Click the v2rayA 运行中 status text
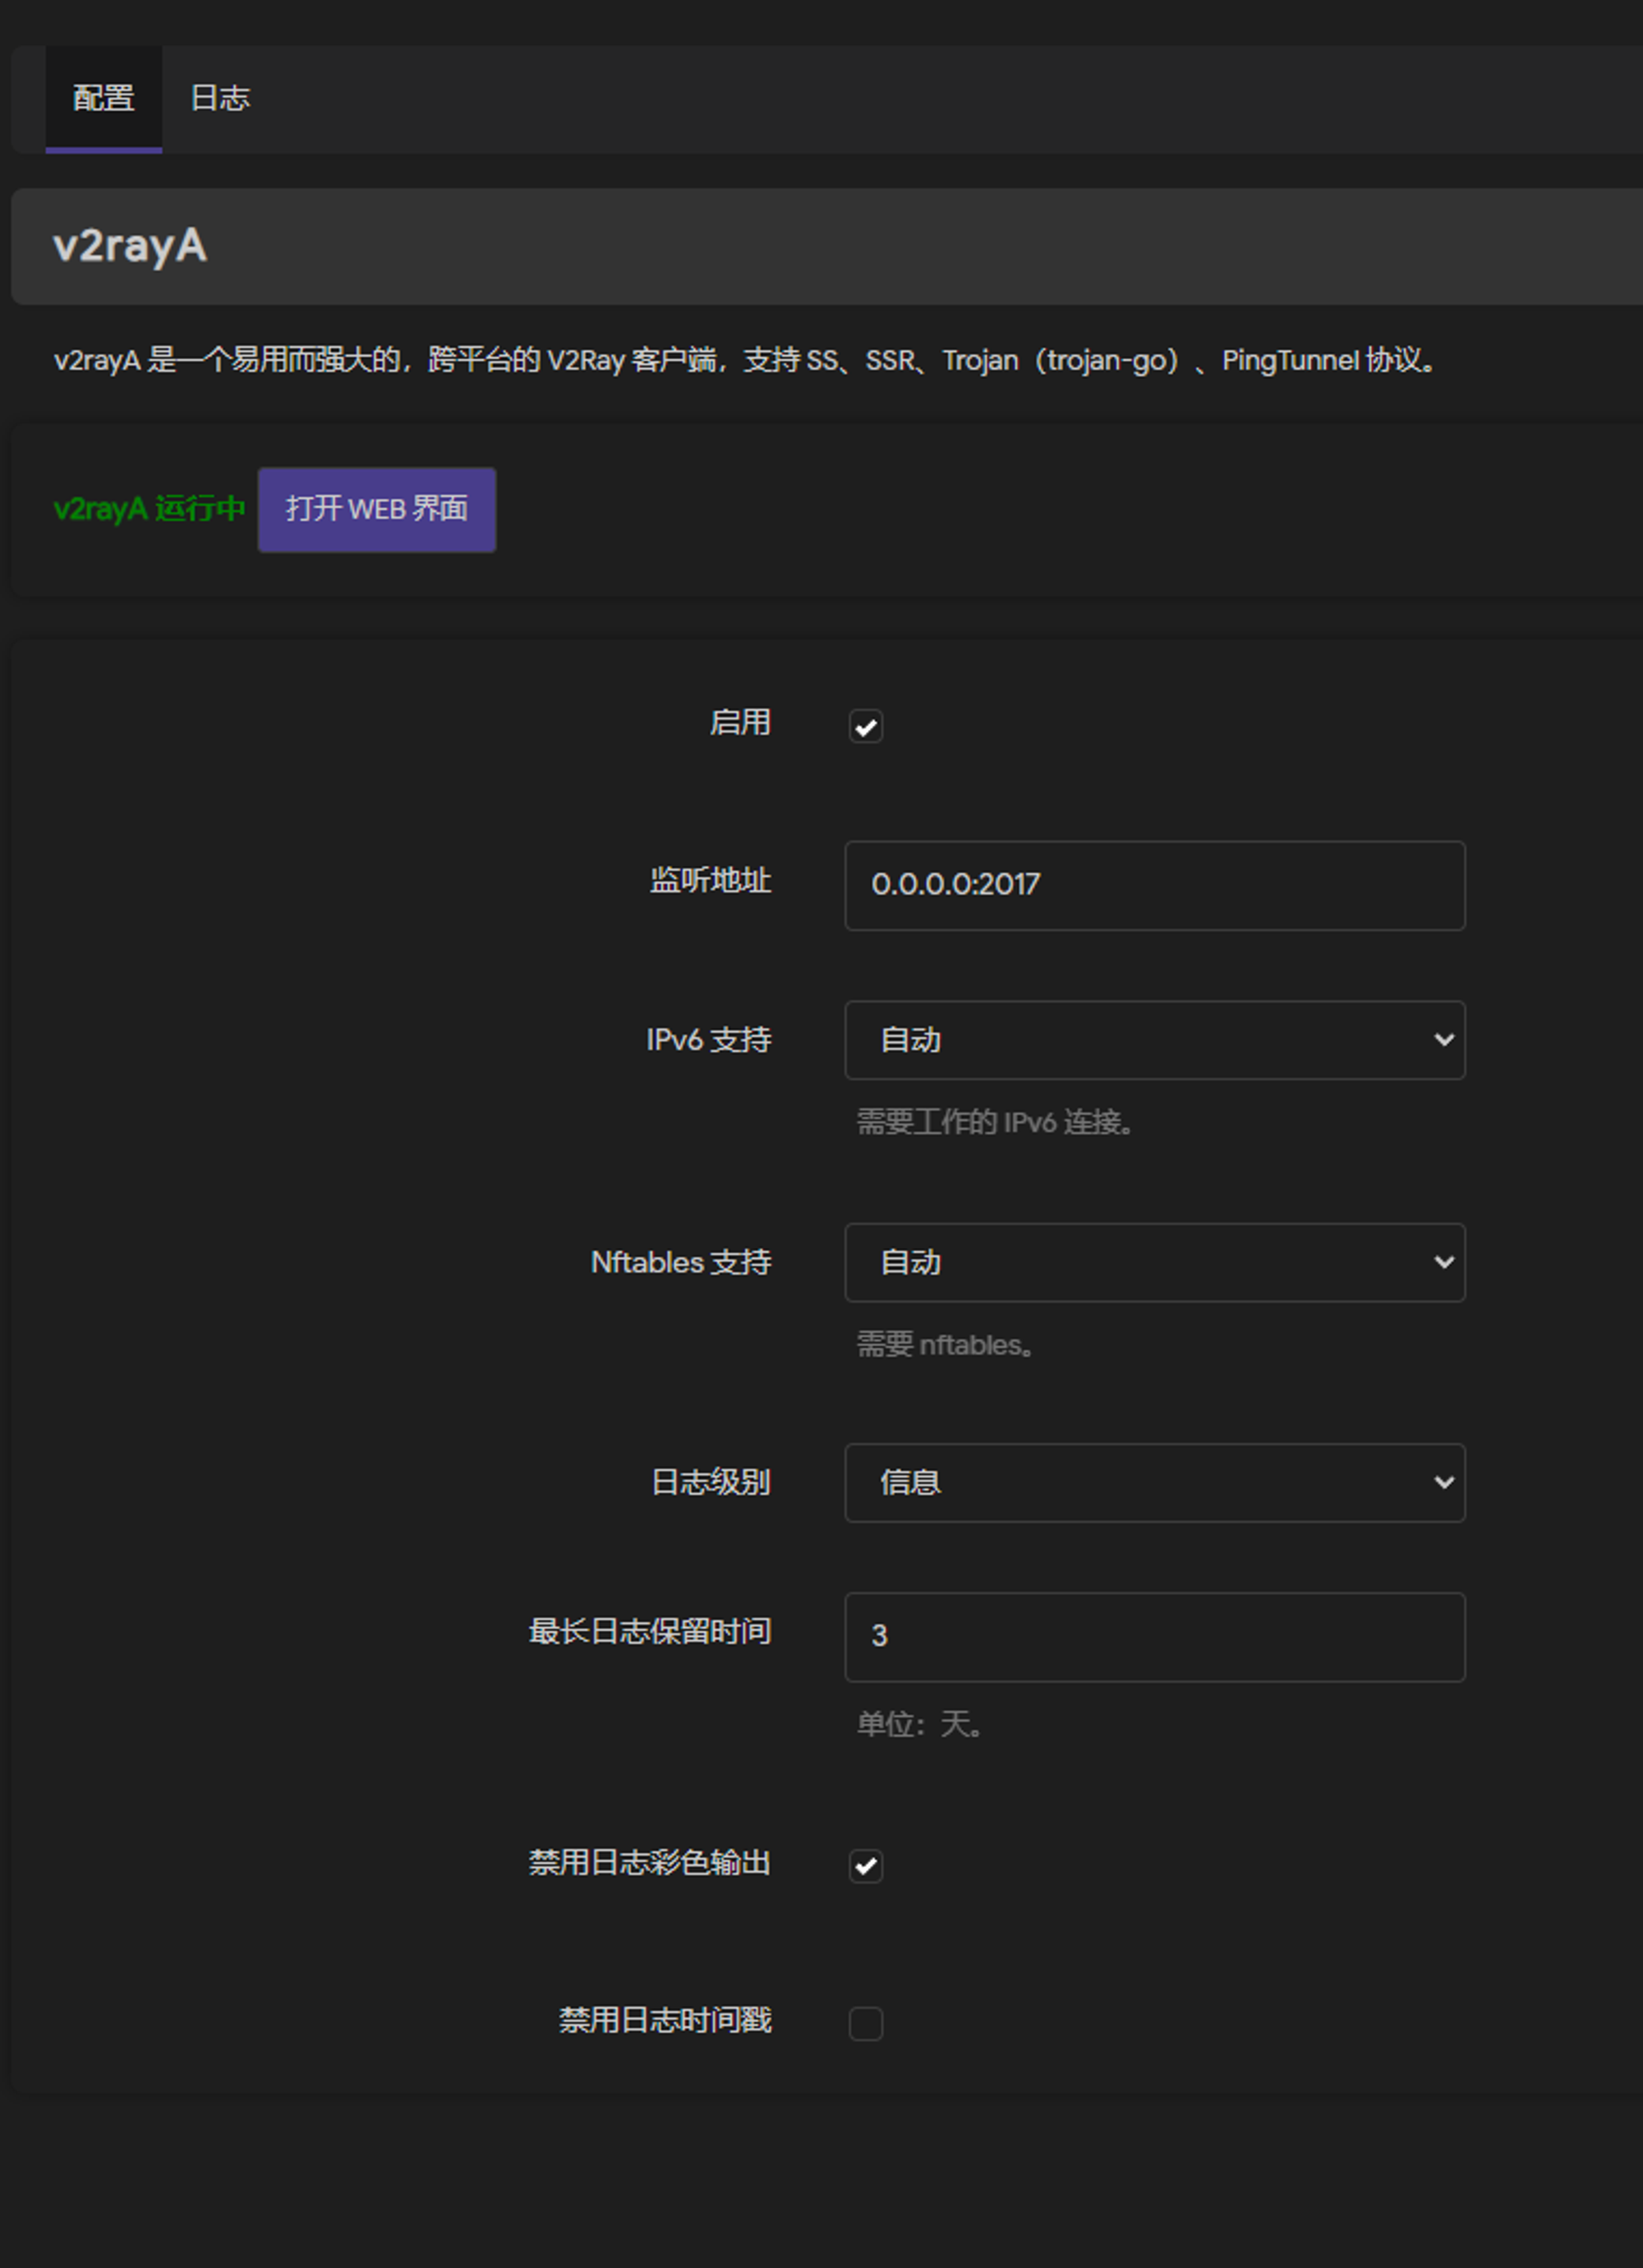 tap(149, 509)
